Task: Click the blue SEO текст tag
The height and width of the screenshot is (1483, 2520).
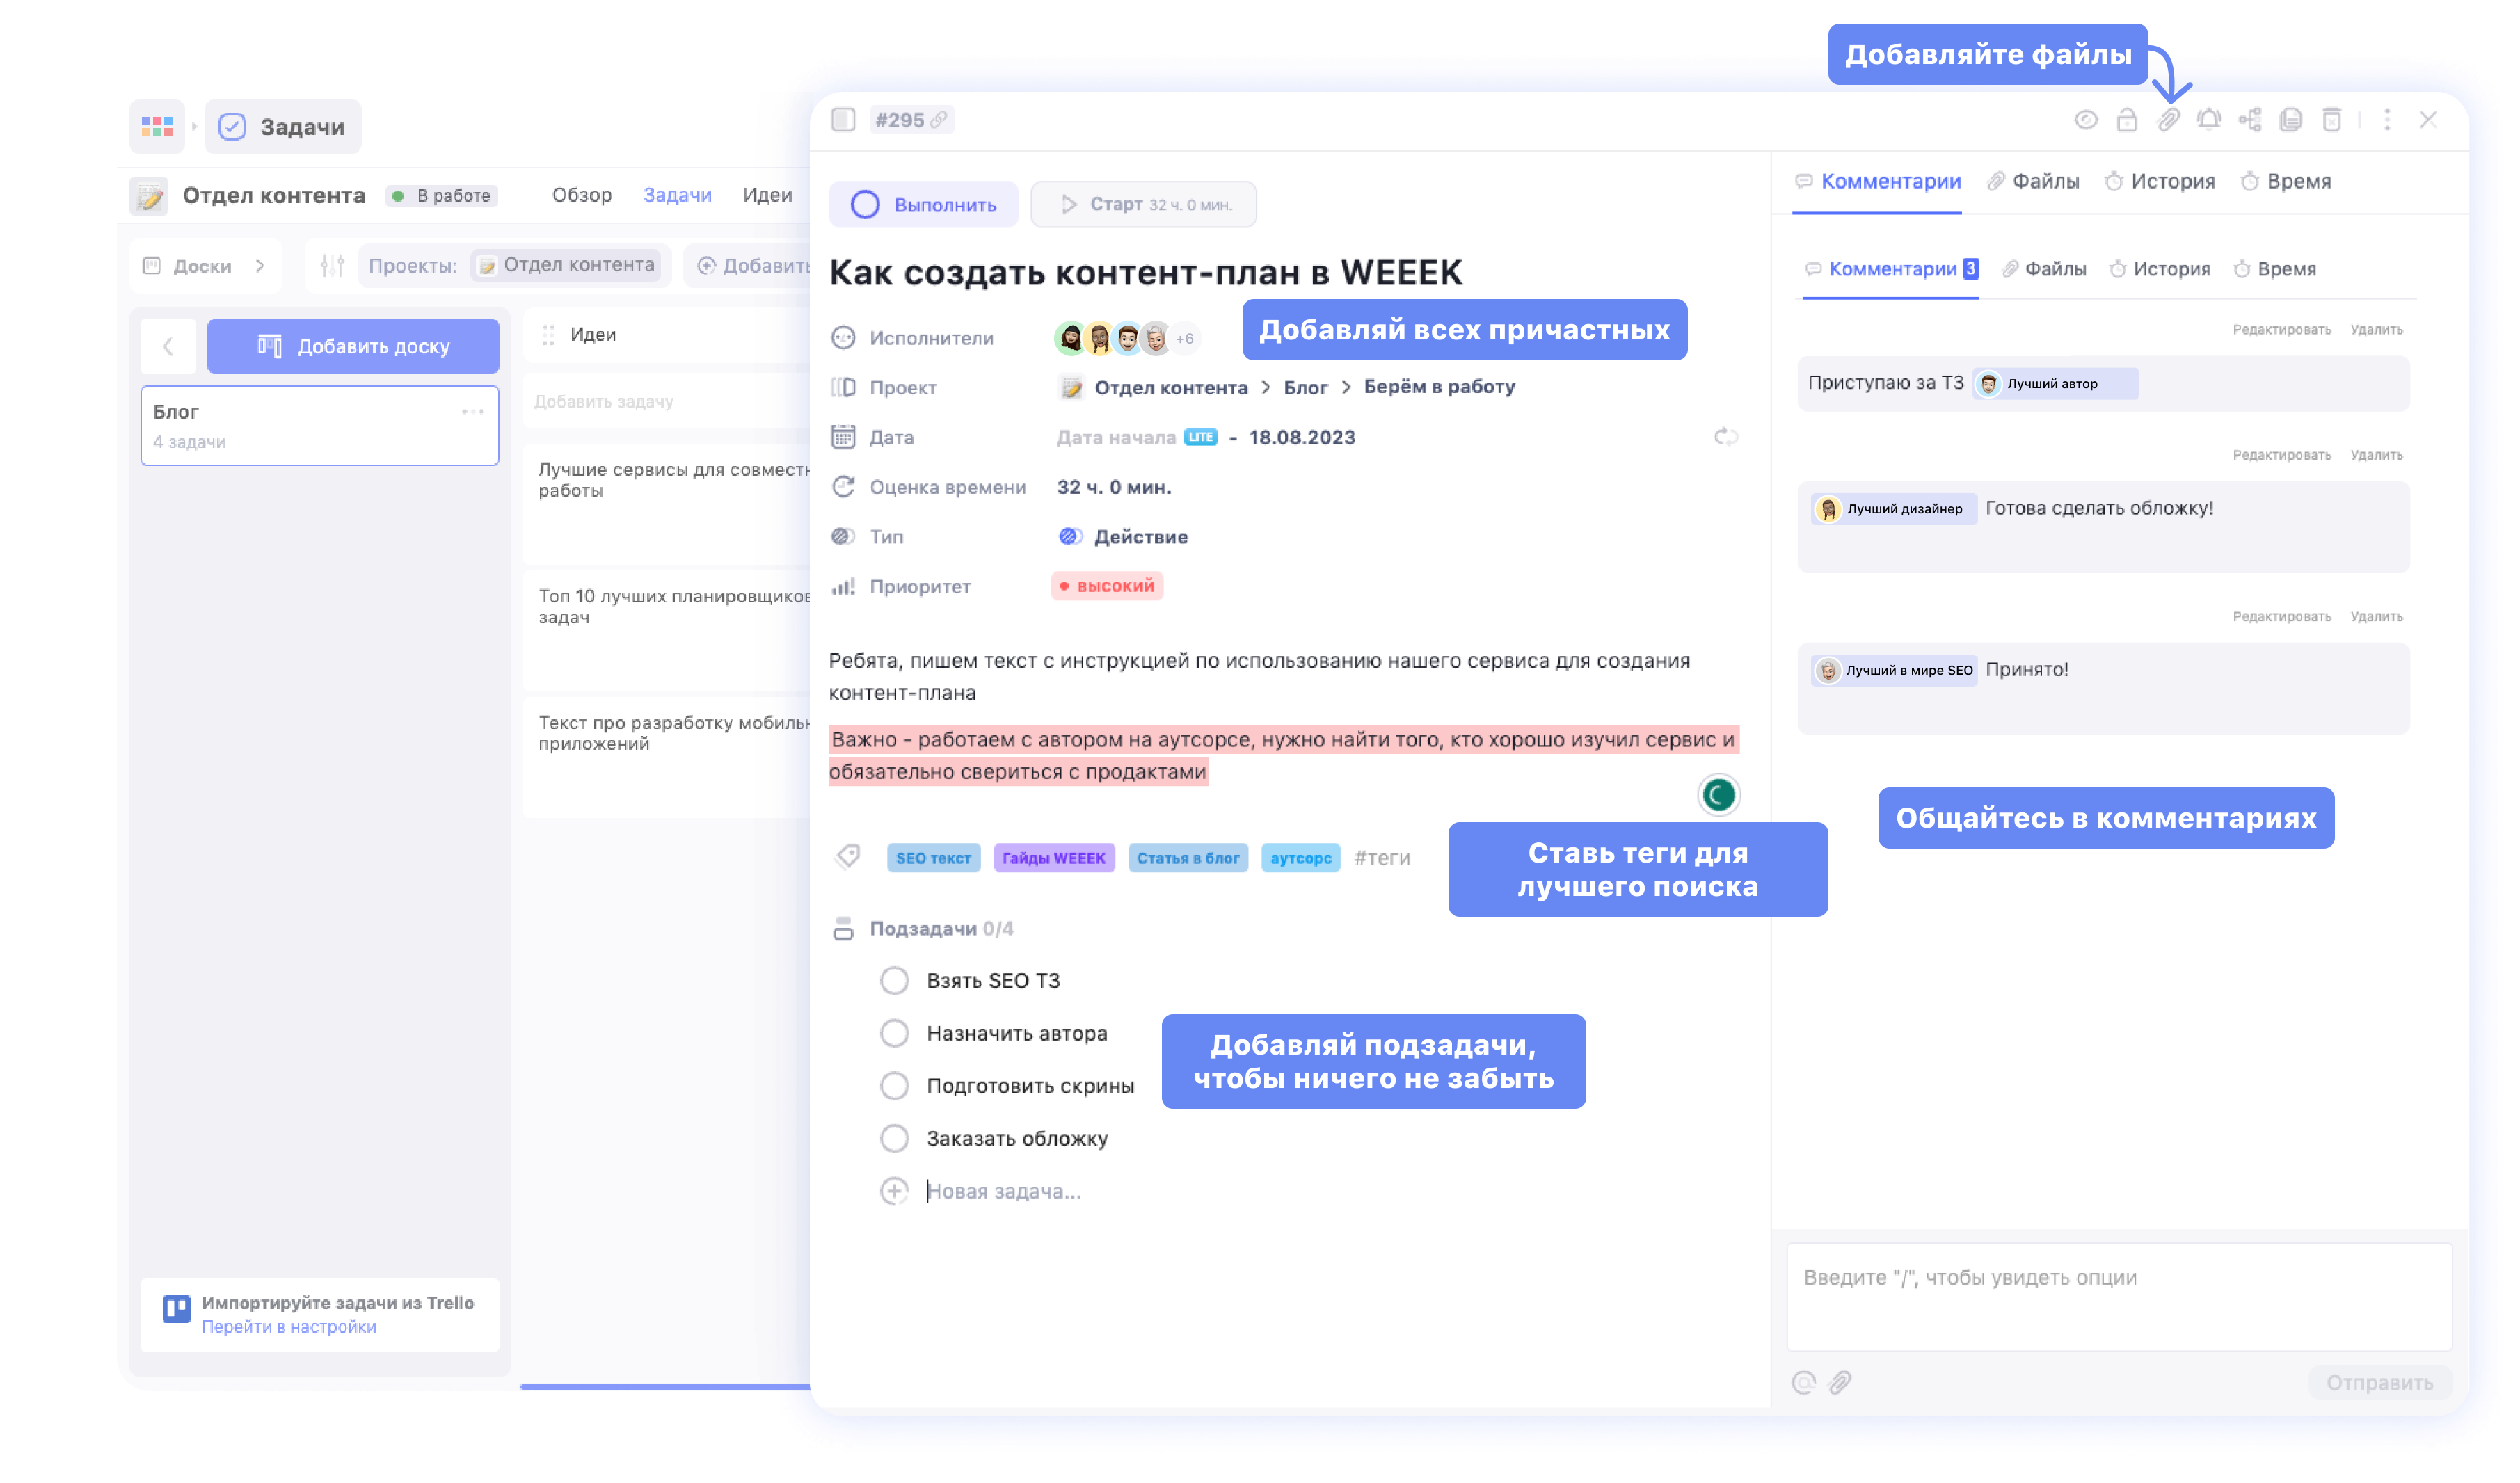Action: pos(933,858)
